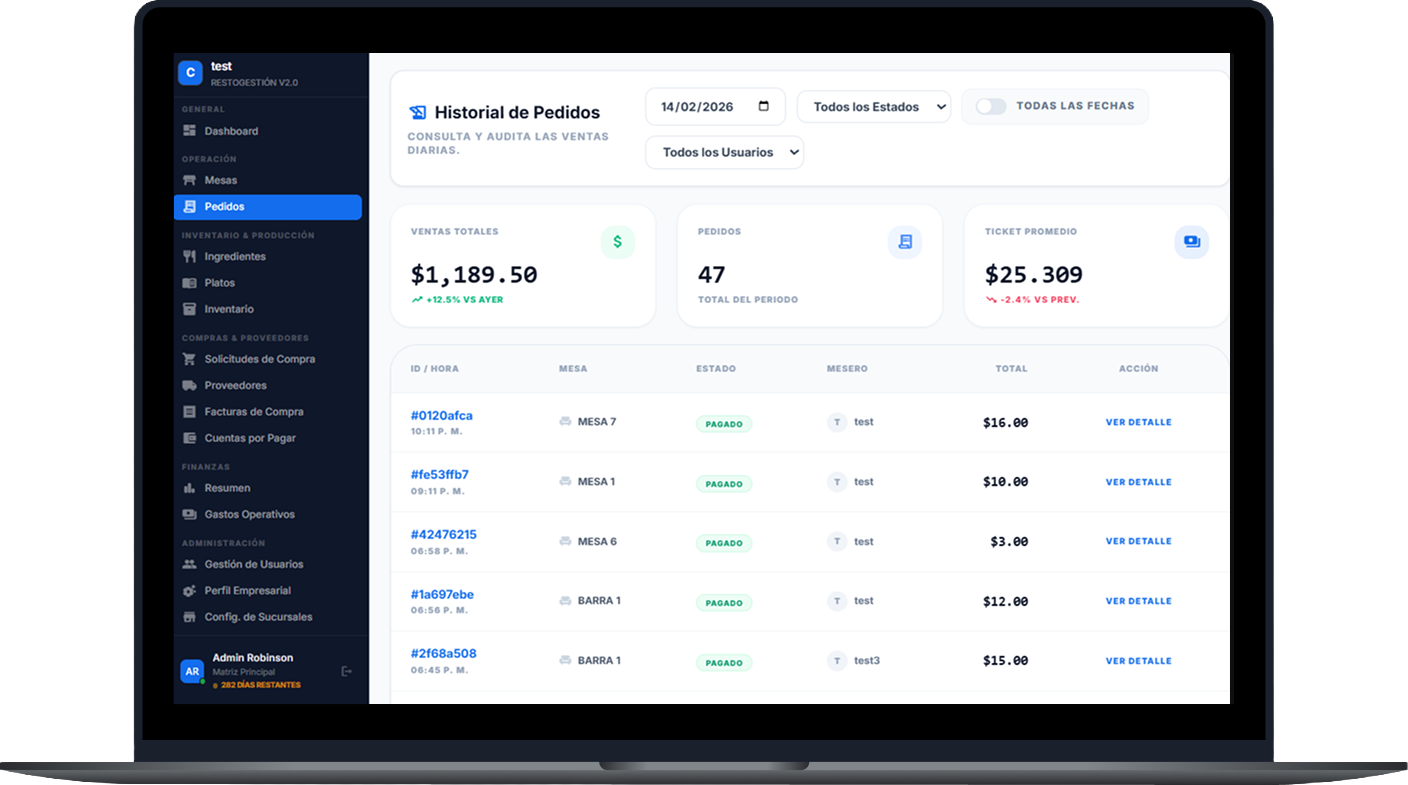Click the Ingredientes utensils icon
The width and height of the screenshot is (1408, 785).
[x=190, y=256]
